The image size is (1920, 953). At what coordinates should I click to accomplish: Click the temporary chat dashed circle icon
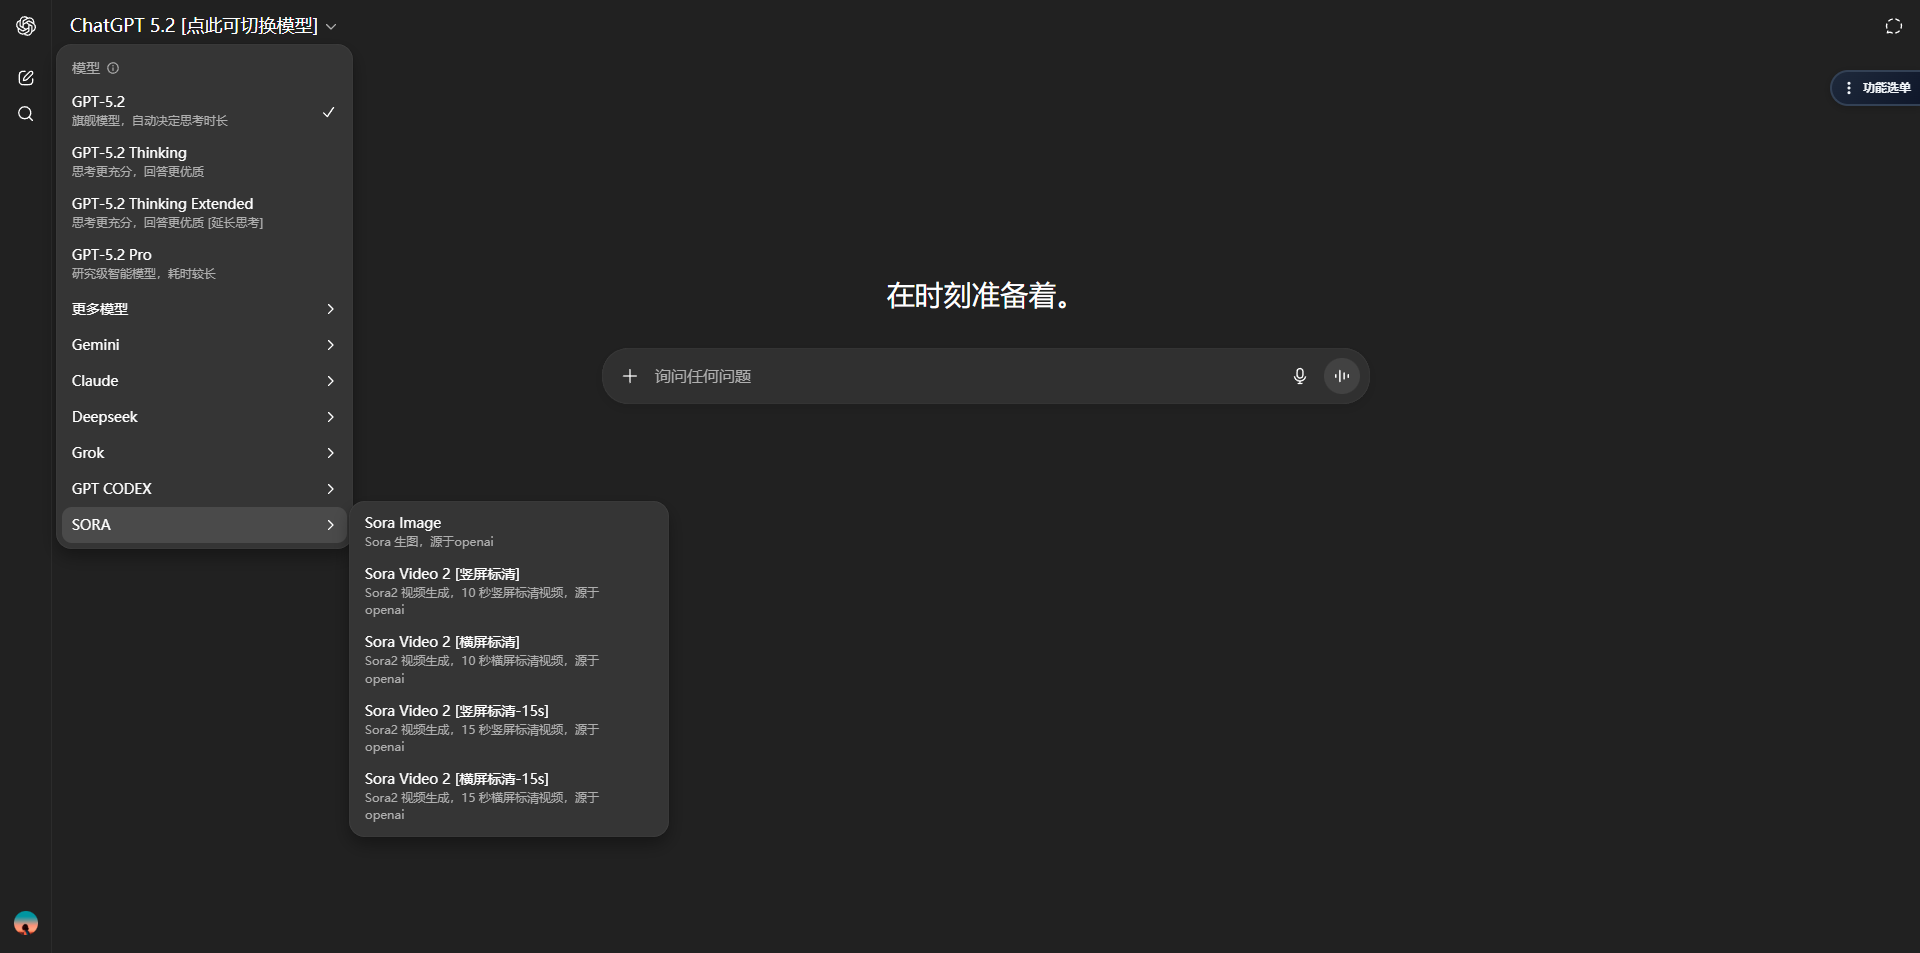[1893, 26]
